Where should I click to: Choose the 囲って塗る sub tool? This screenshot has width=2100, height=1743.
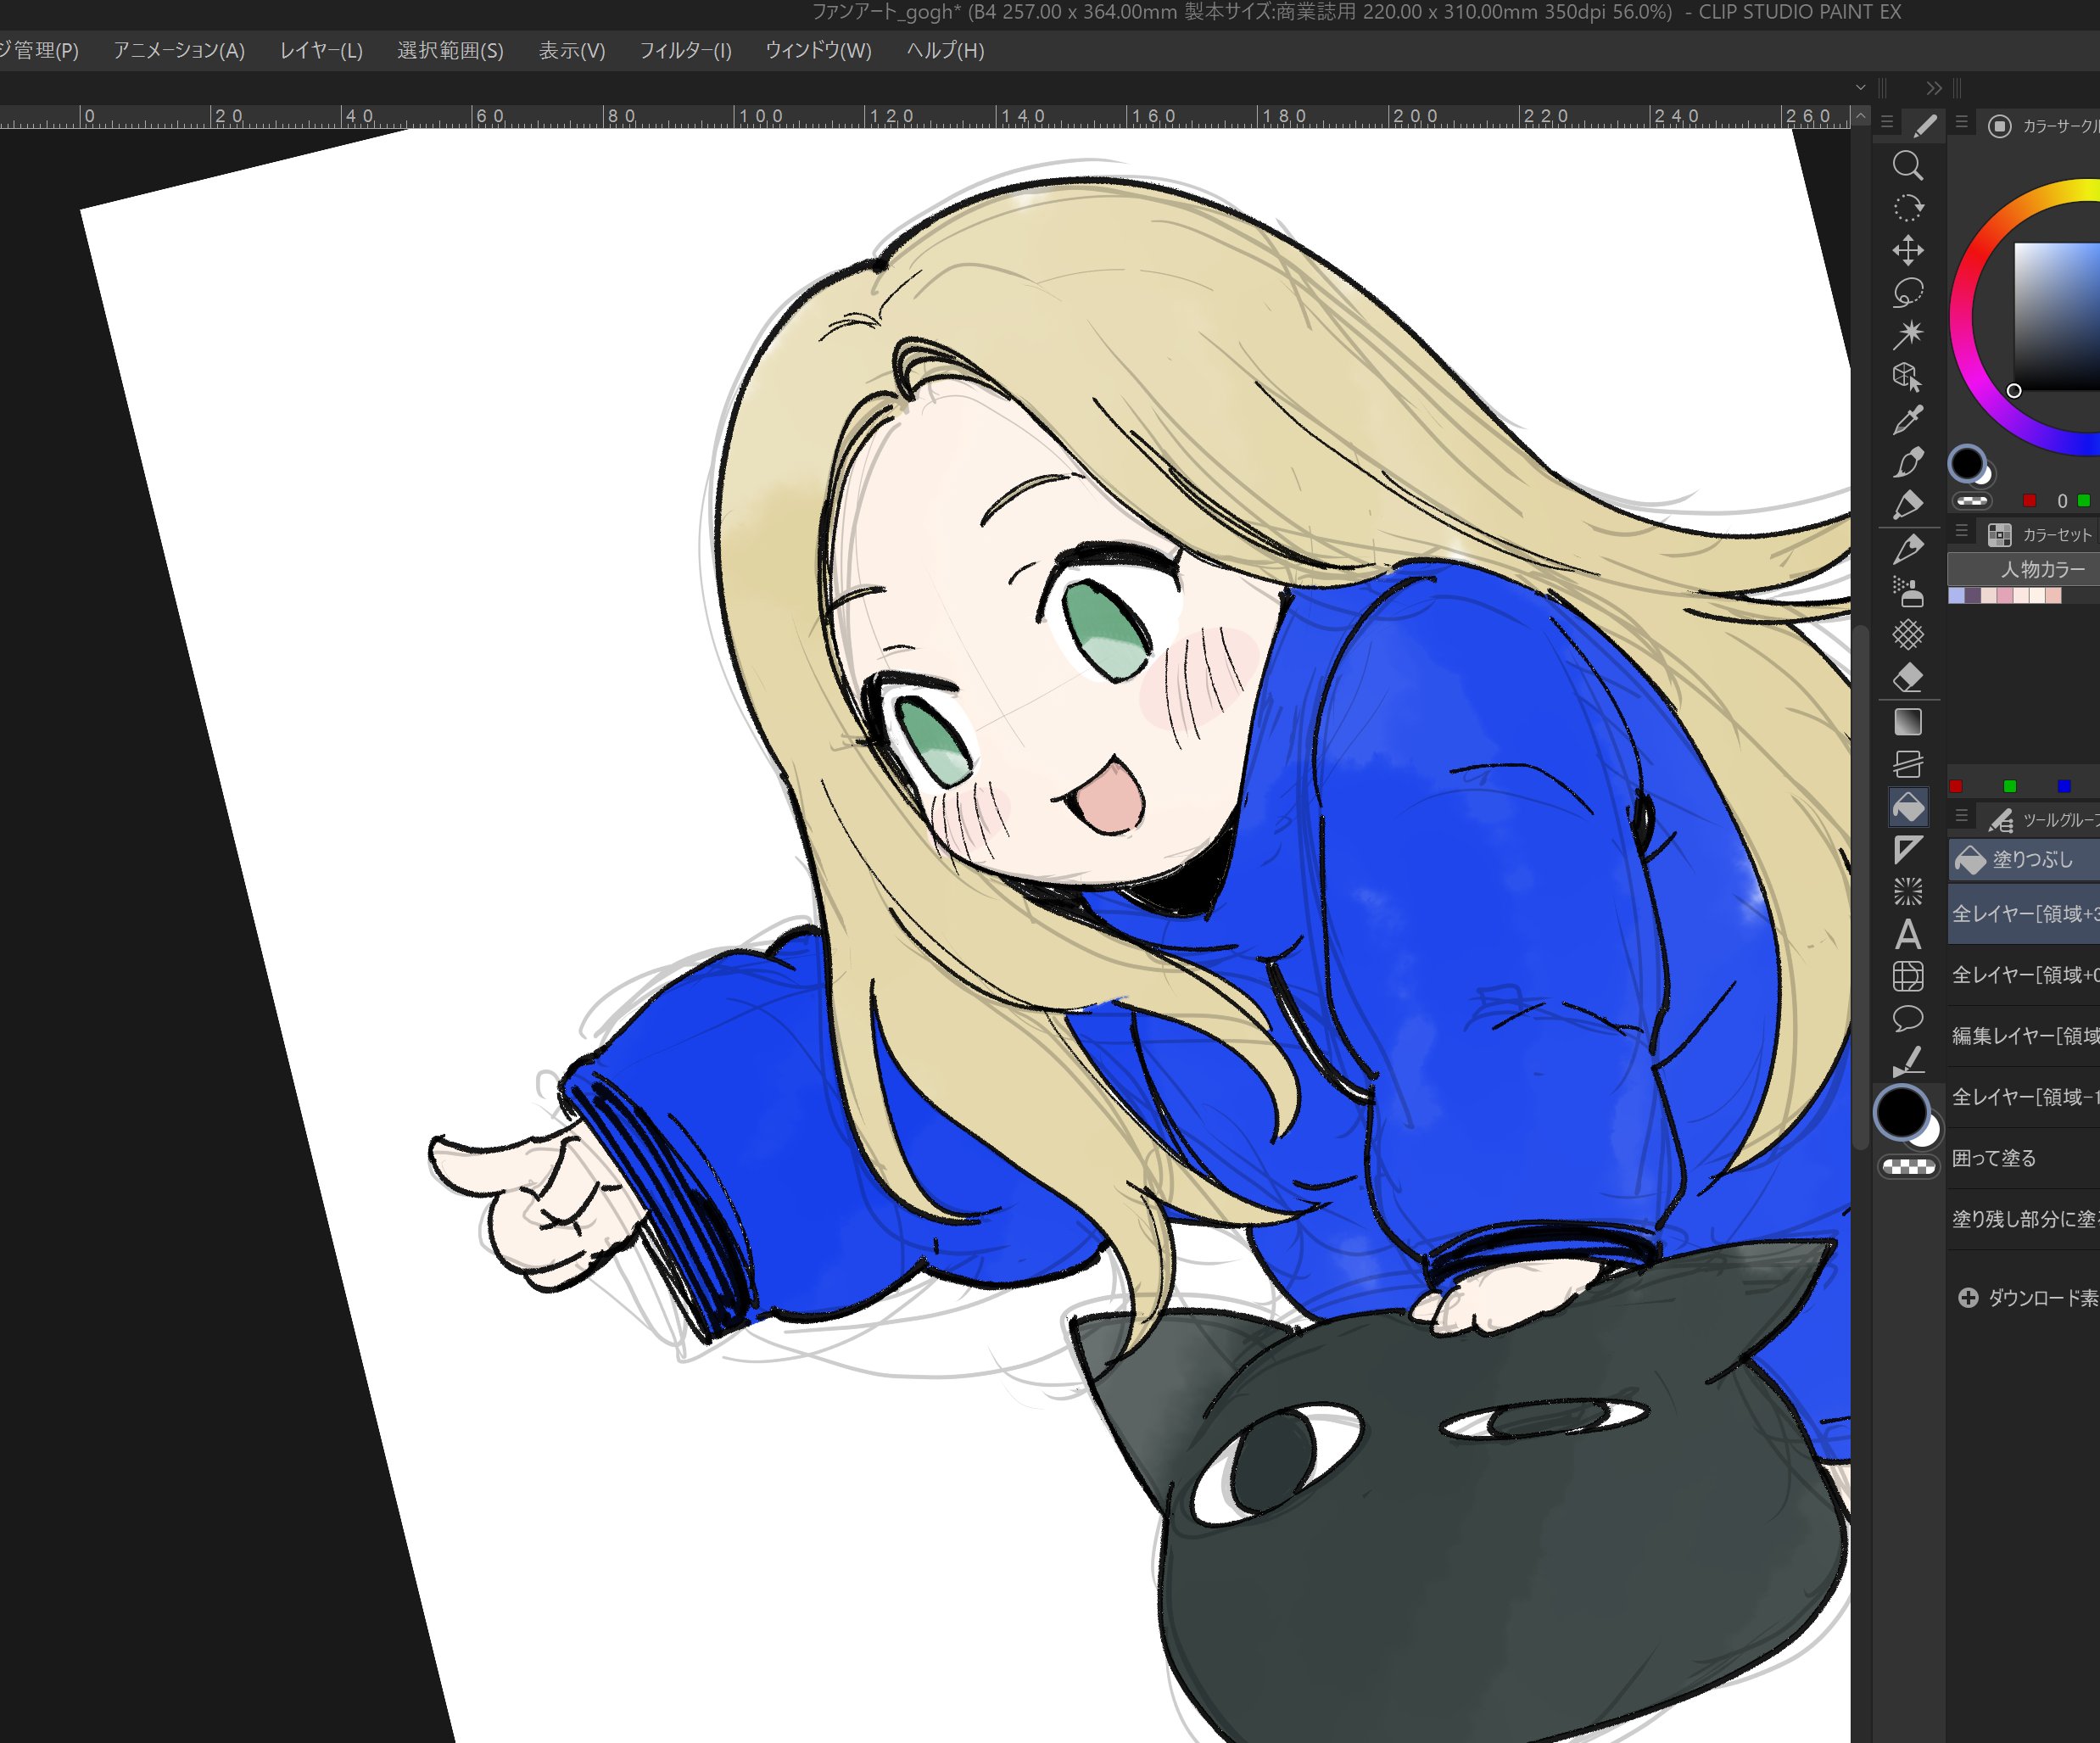[x=1994, y=1158]
